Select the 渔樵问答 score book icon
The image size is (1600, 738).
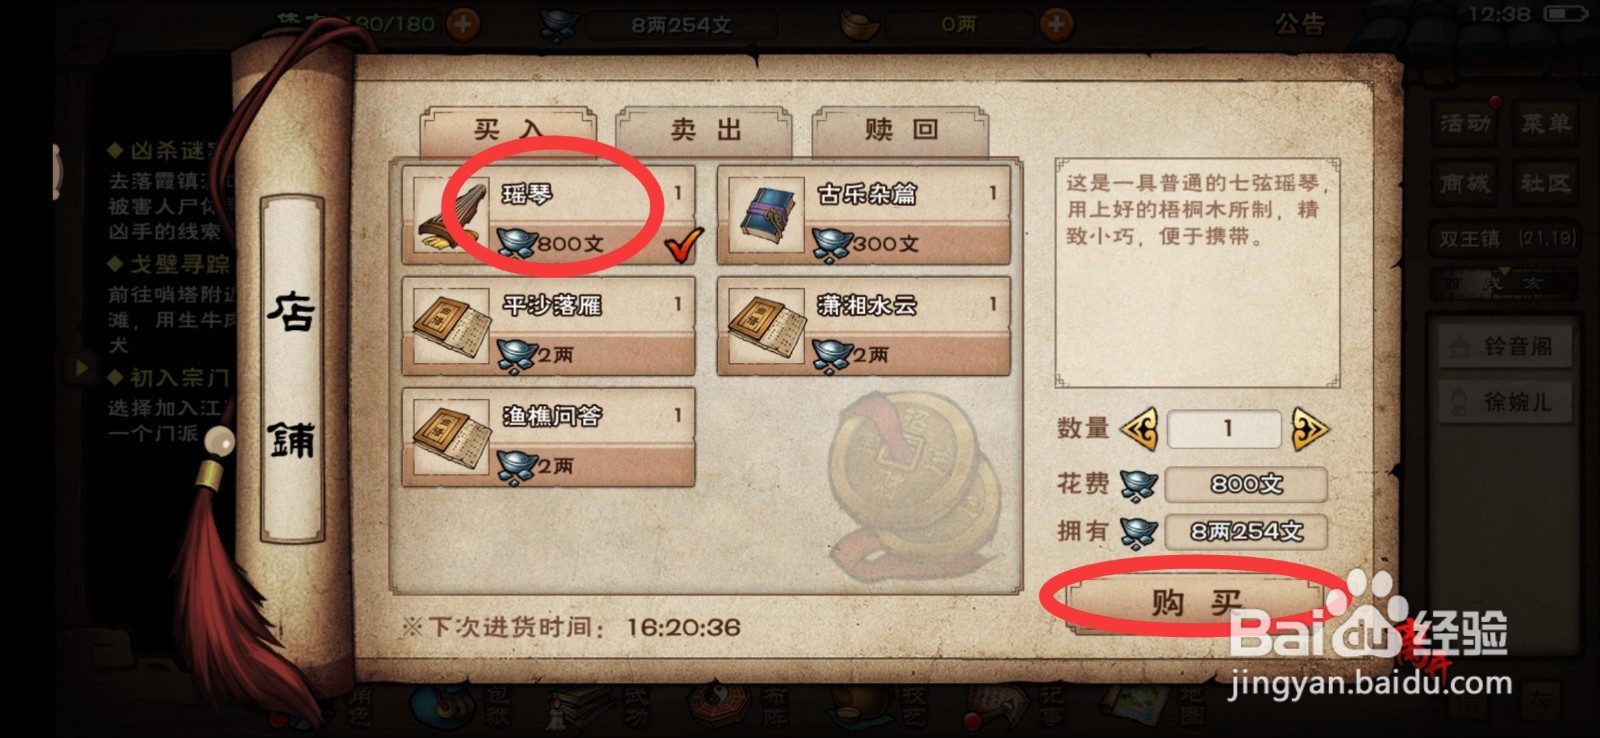tap(450, 439)
